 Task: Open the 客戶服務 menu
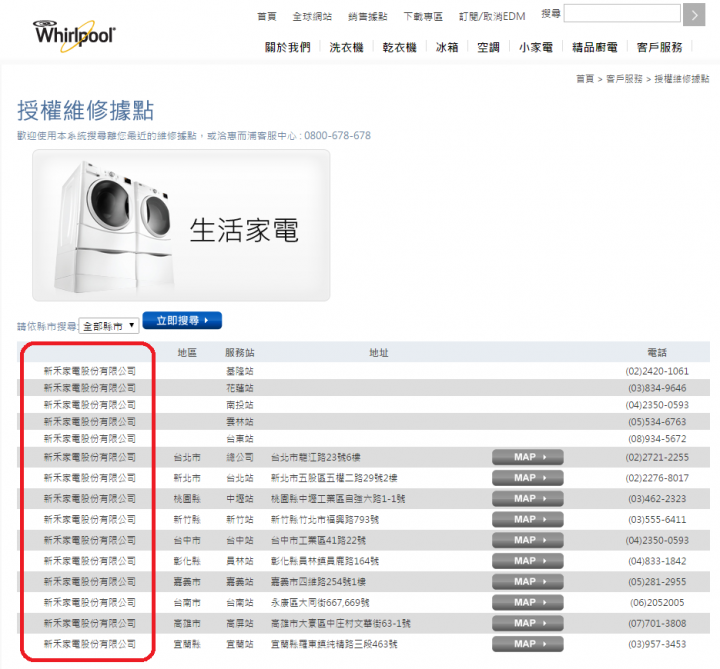(659, 47)
